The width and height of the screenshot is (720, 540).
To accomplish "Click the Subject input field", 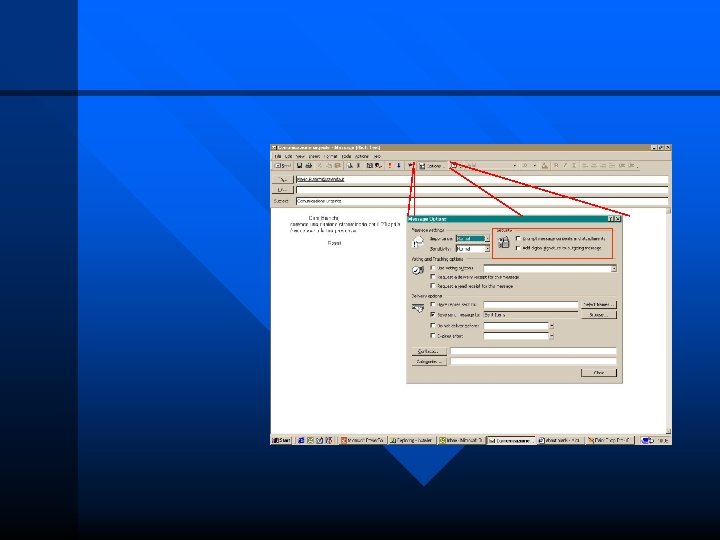I will pos(482,201).
